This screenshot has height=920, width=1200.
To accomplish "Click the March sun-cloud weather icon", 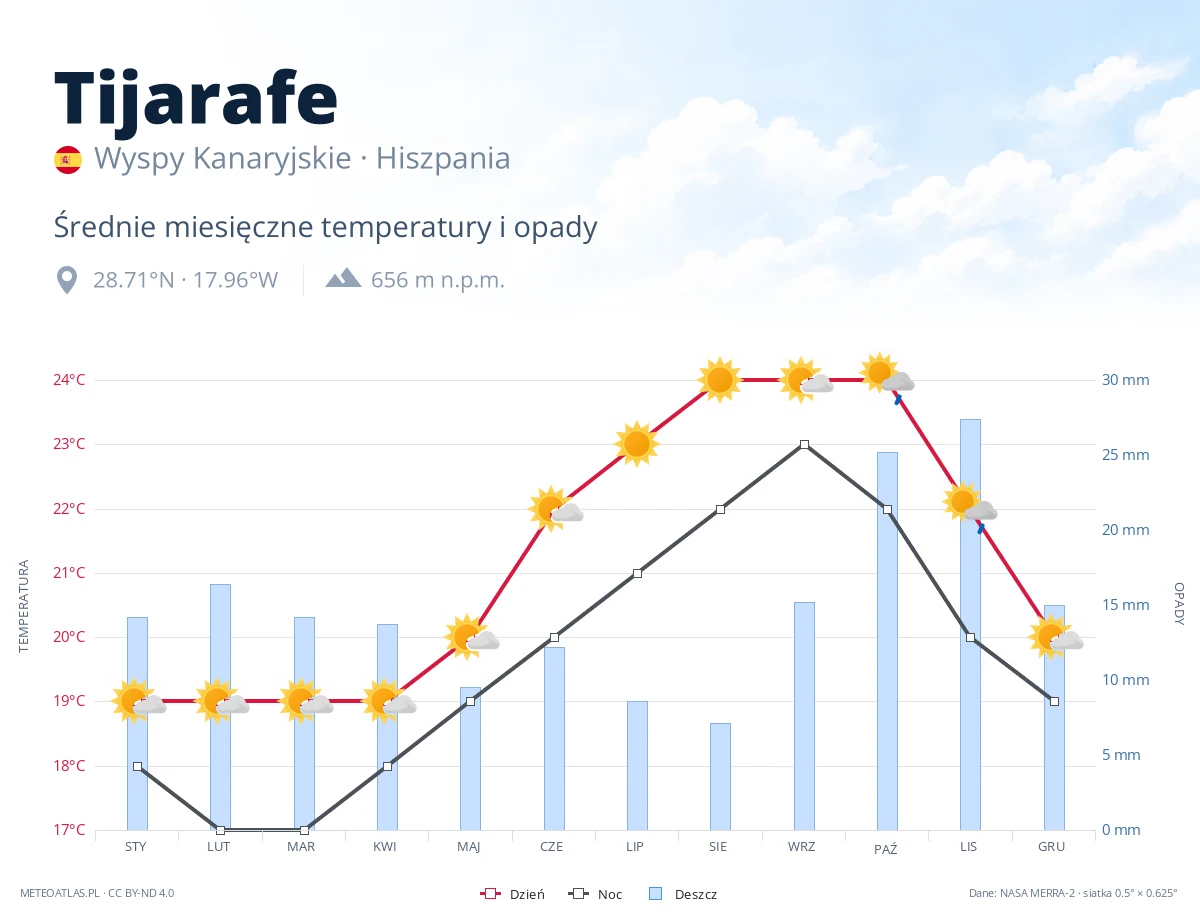I will click(307, 701).
